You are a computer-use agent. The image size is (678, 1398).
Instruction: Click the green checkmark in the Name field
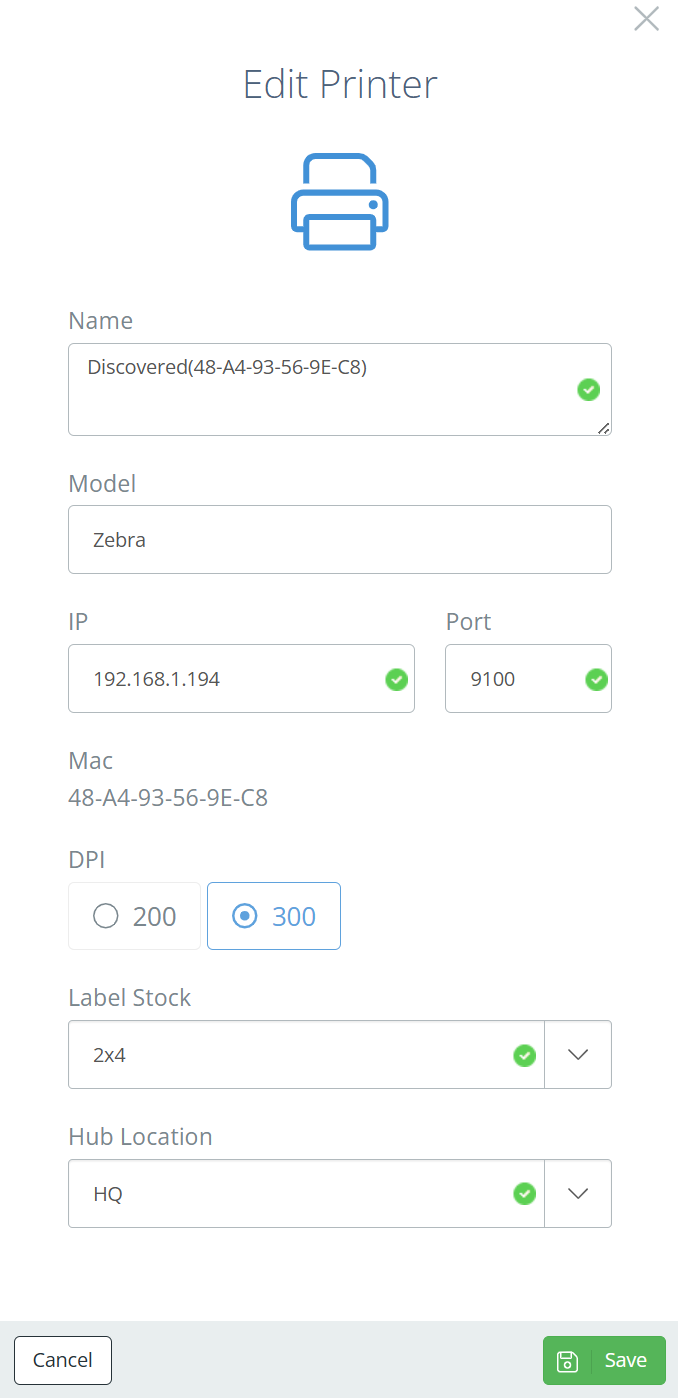(588, 390)
